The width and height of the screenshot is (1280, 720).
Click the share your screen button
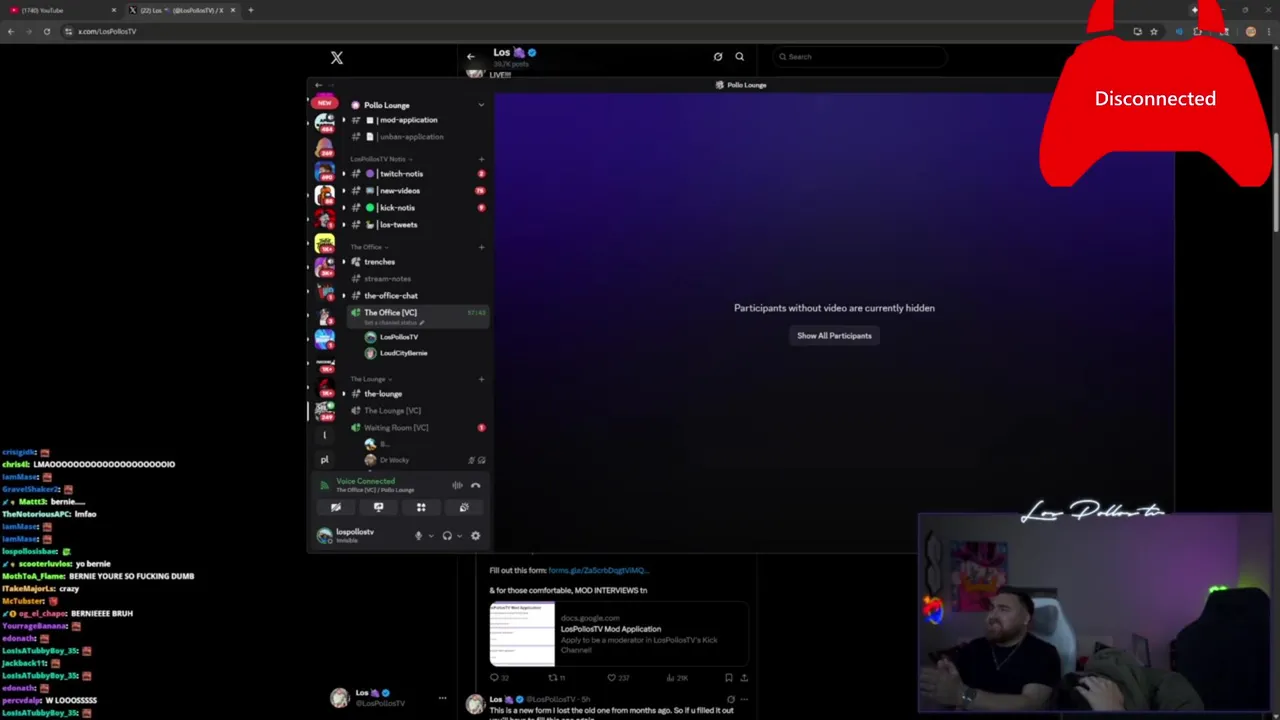point(378,508)
